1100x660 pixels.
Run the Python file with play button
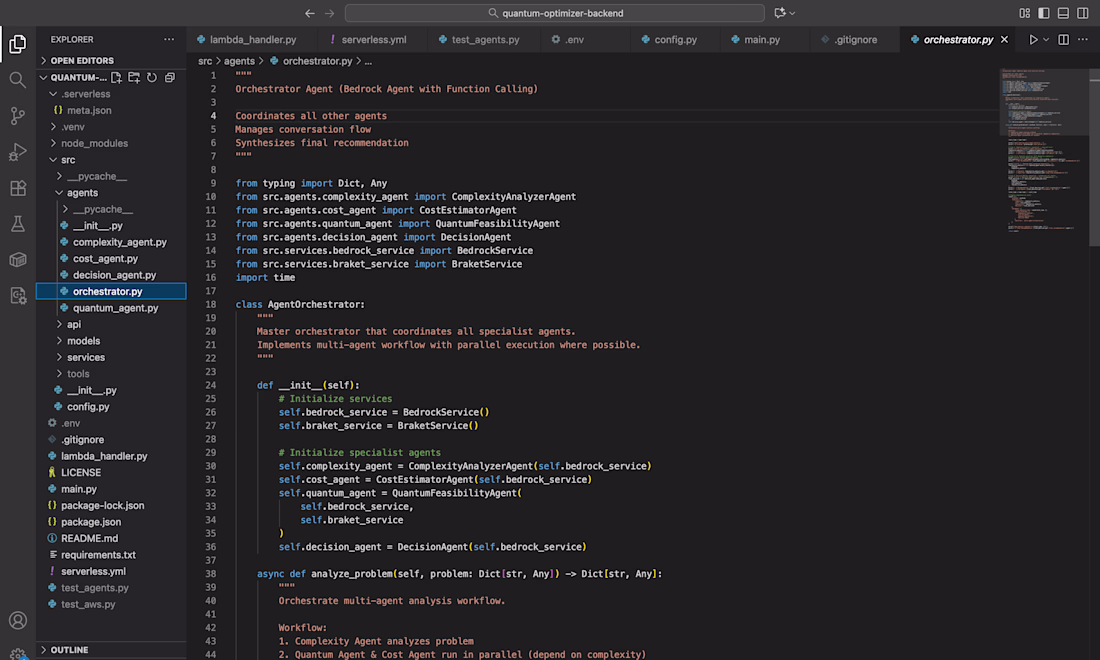coord(1033,39)
